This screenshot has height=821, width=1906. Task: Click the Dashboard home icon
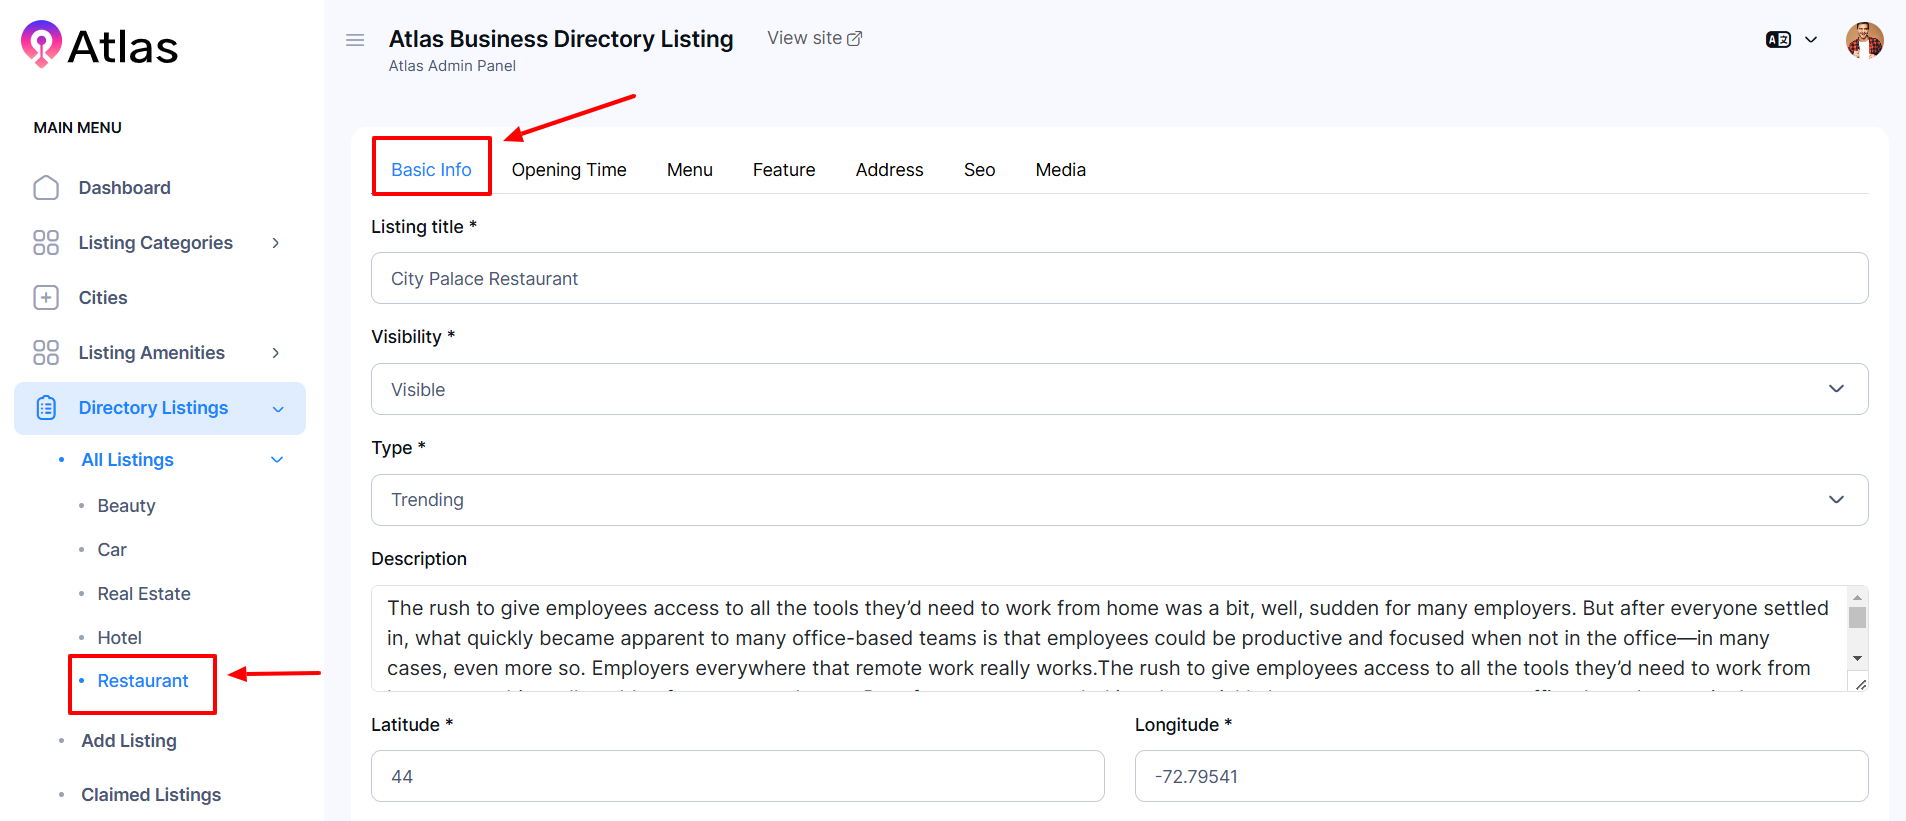(46, 188)
